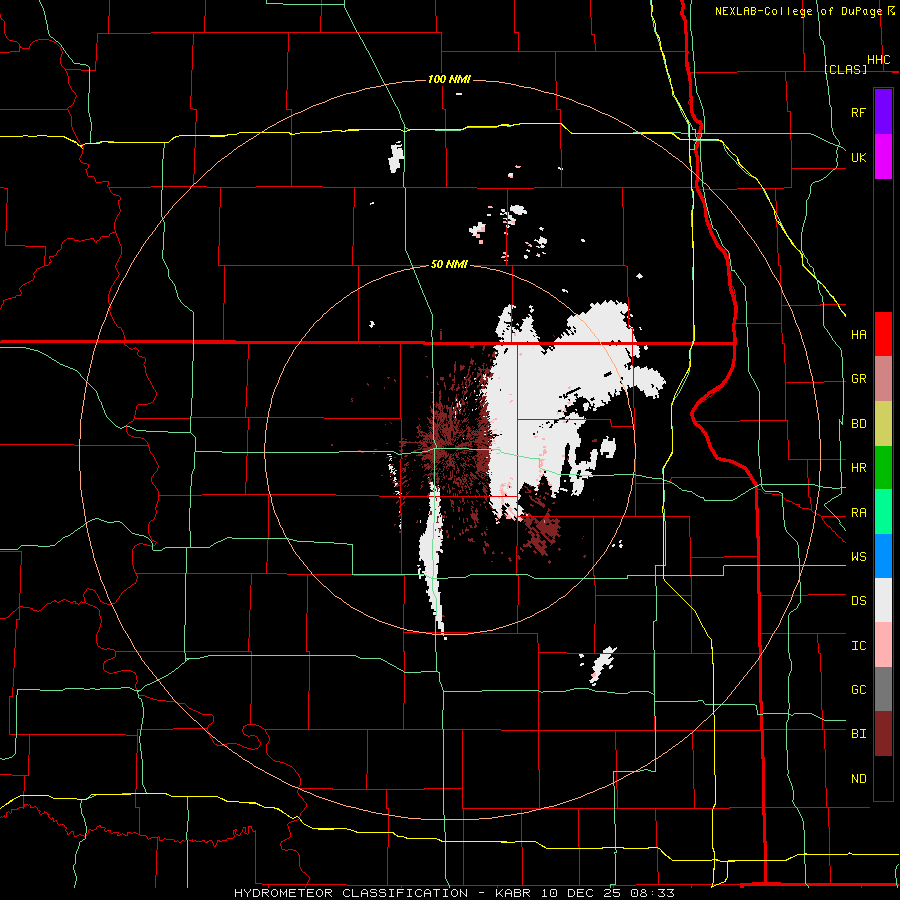900x900 pixels.
Task: Select the BD yellow-olive legend swatch
Action: tap(883, 423)
